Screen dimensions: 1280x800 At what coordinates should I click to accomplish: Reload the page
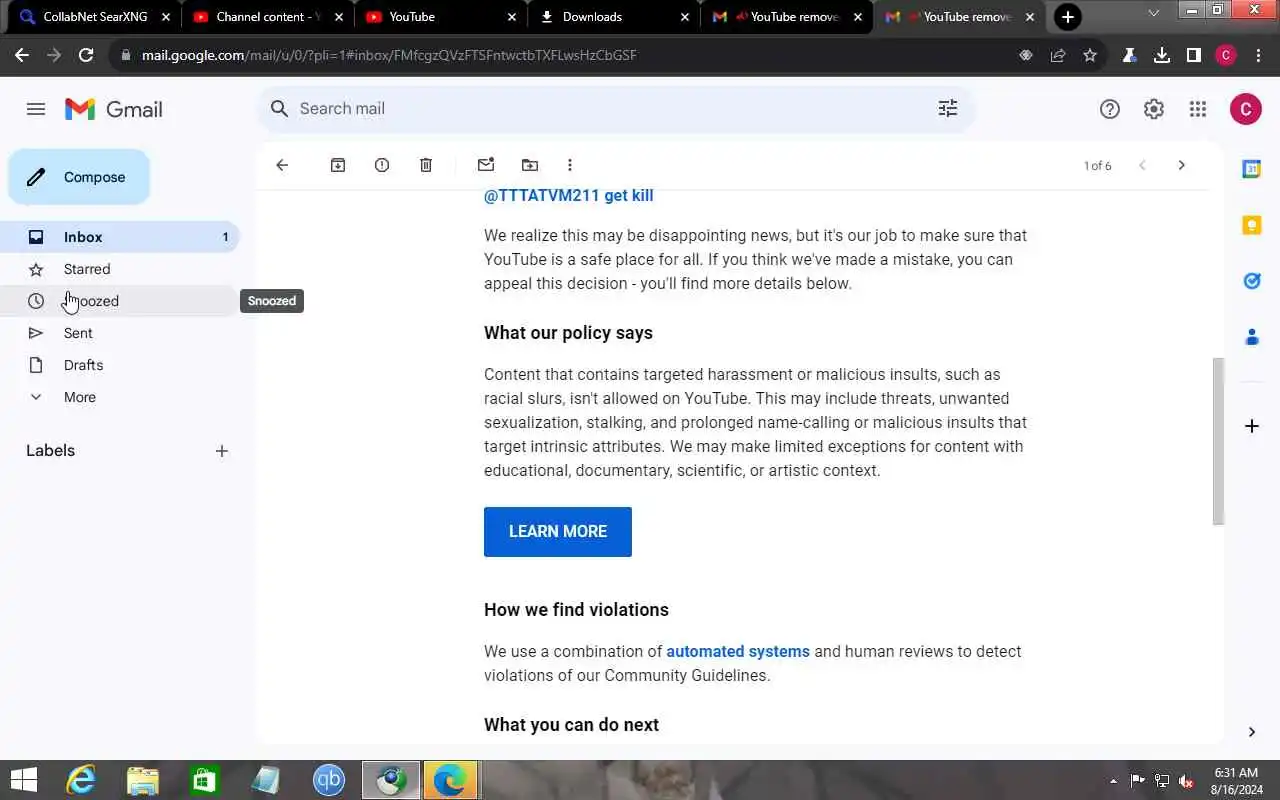(86, 55)
